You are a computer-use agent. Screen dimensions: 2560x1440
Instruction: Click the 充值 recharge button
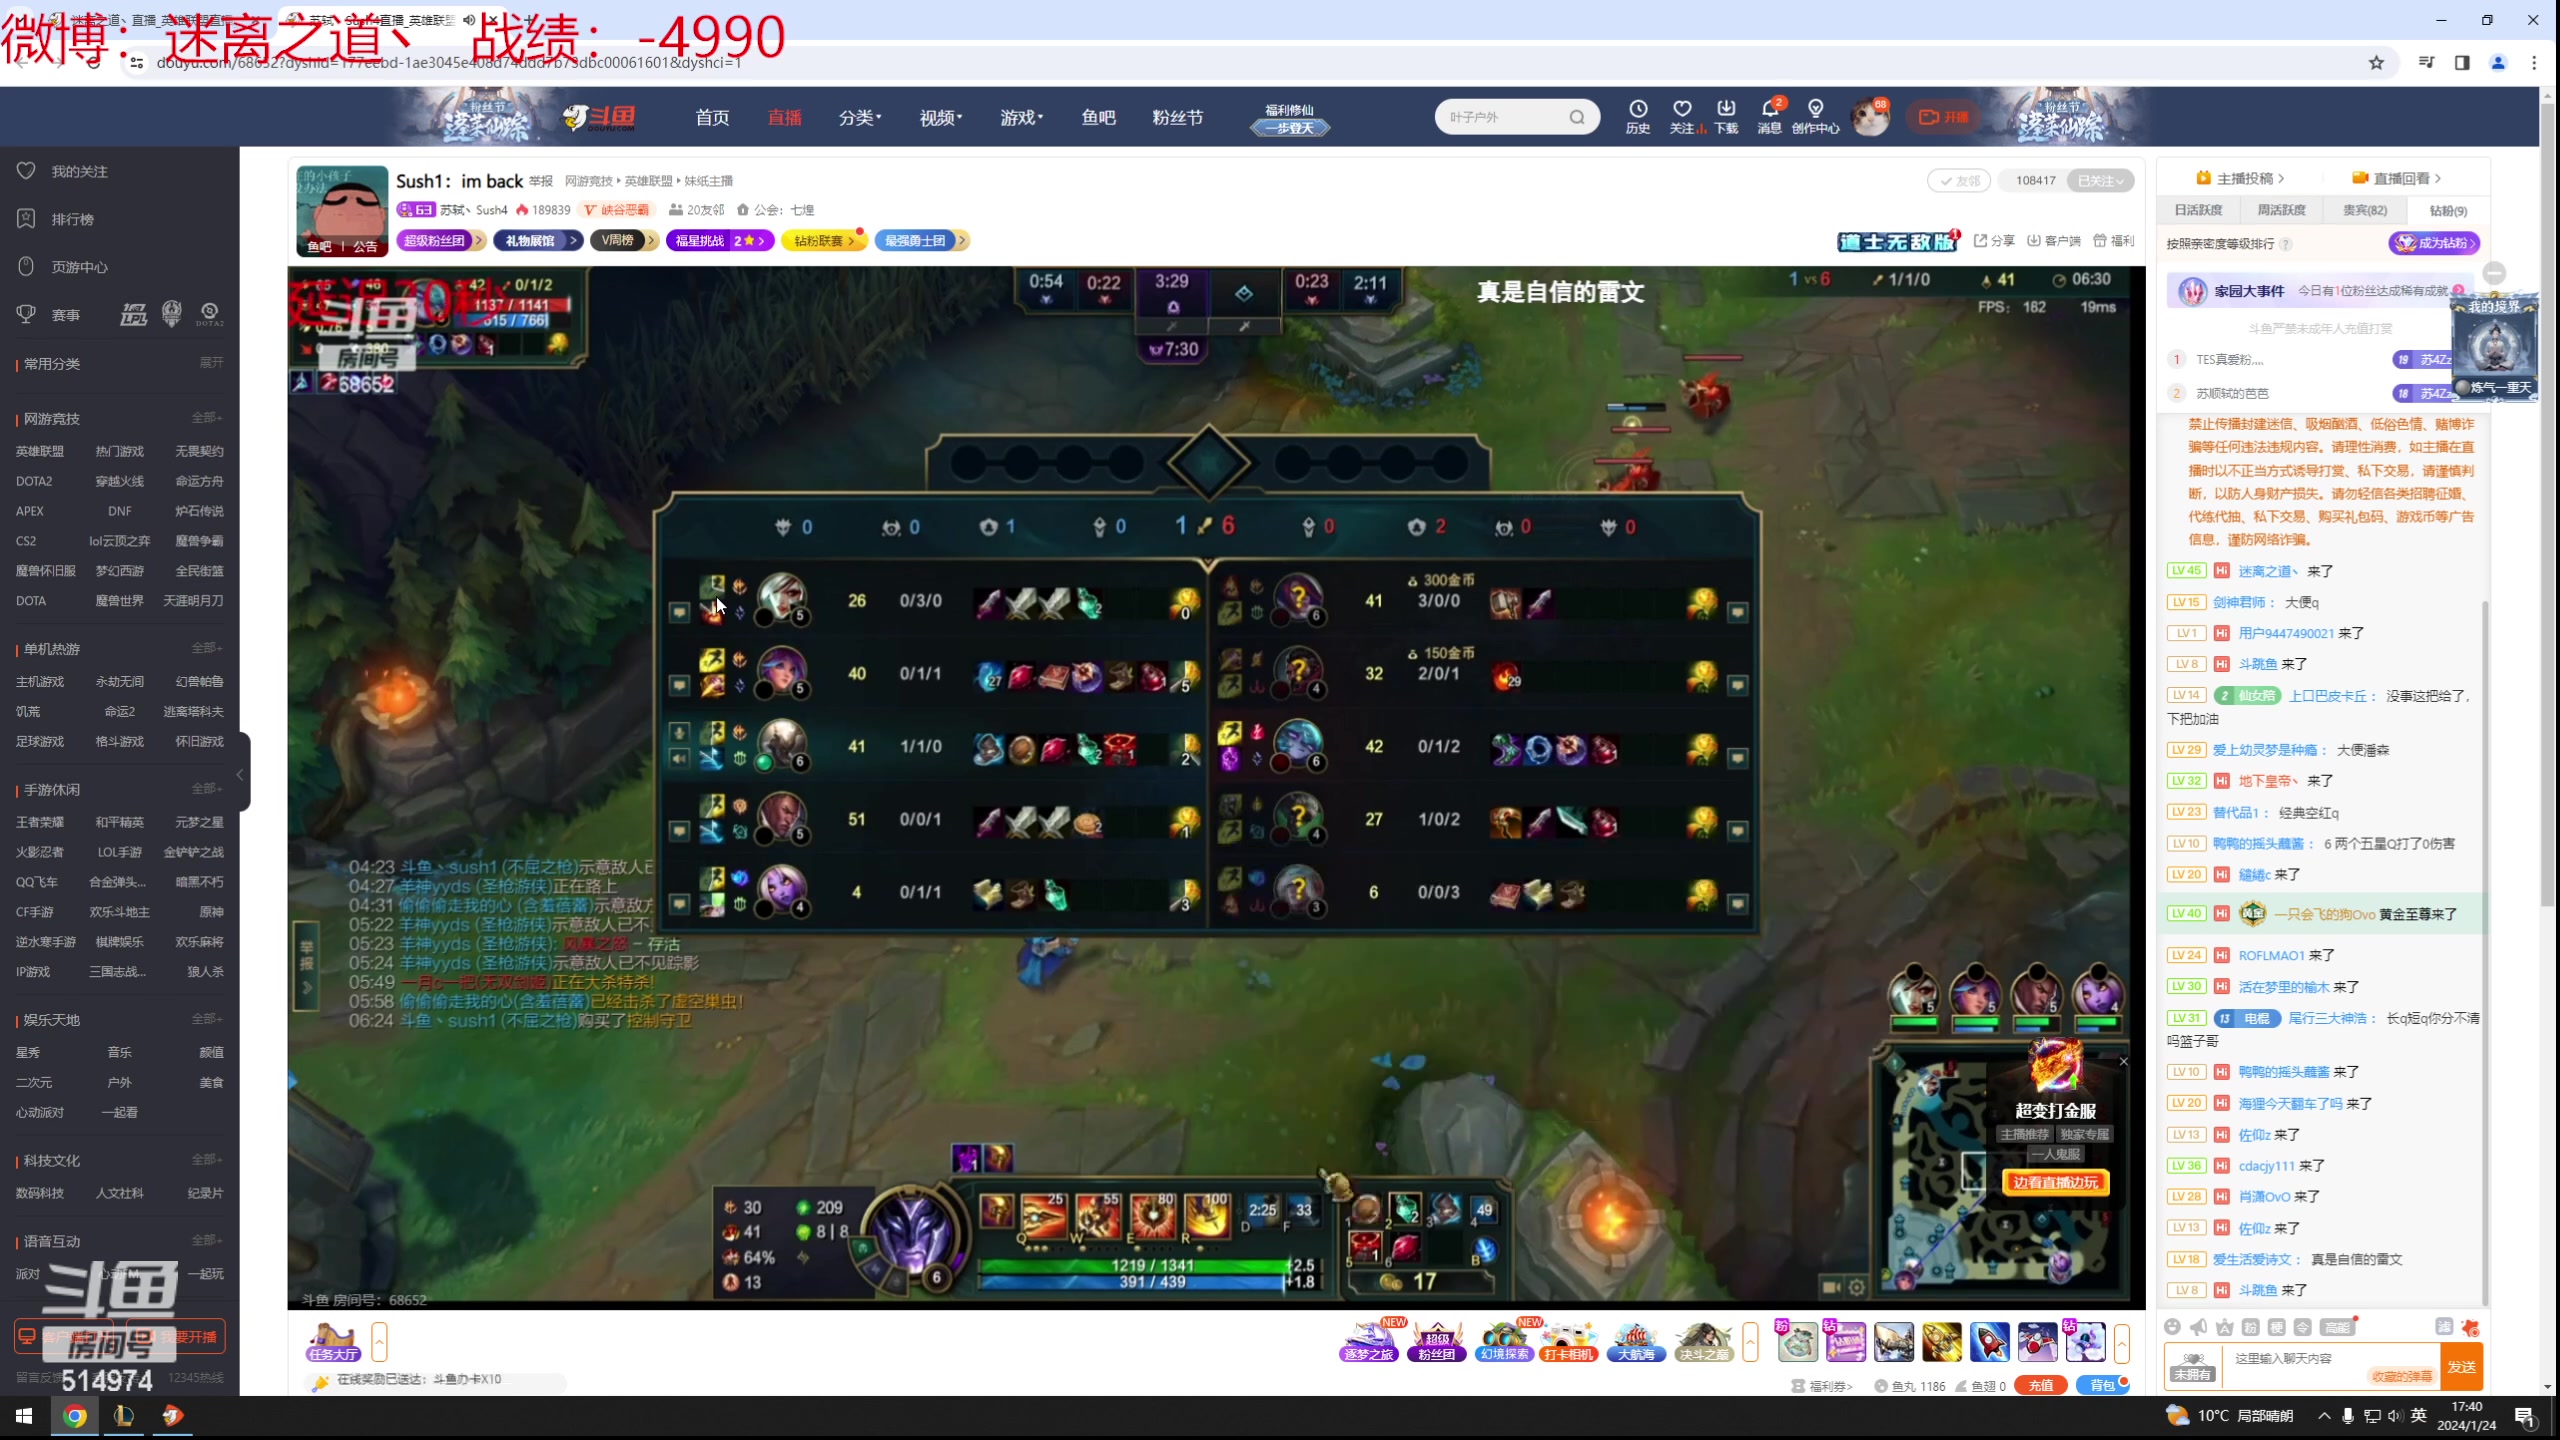coord(2040,1385)
